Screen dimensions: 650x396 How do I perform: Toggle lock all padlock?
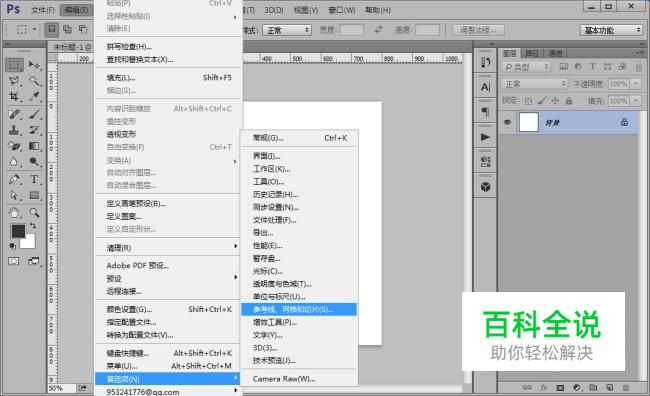[x=569, y=101]
